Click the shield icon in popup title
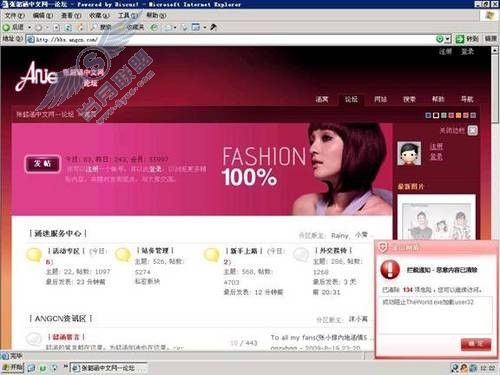 pyautogui.click(x=383, y=247)
